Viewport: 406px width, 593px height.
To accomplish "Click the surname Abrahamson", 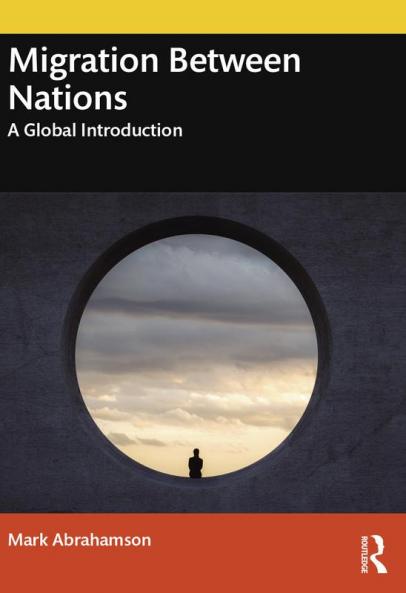I will tap(102, 540).
